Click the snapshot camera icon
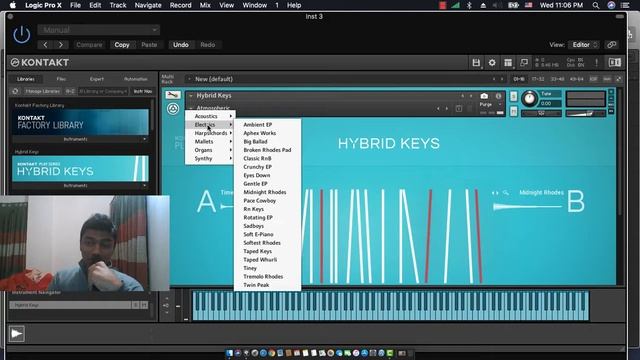The width and height of the screenshot is (640, 360). [484, 96]
